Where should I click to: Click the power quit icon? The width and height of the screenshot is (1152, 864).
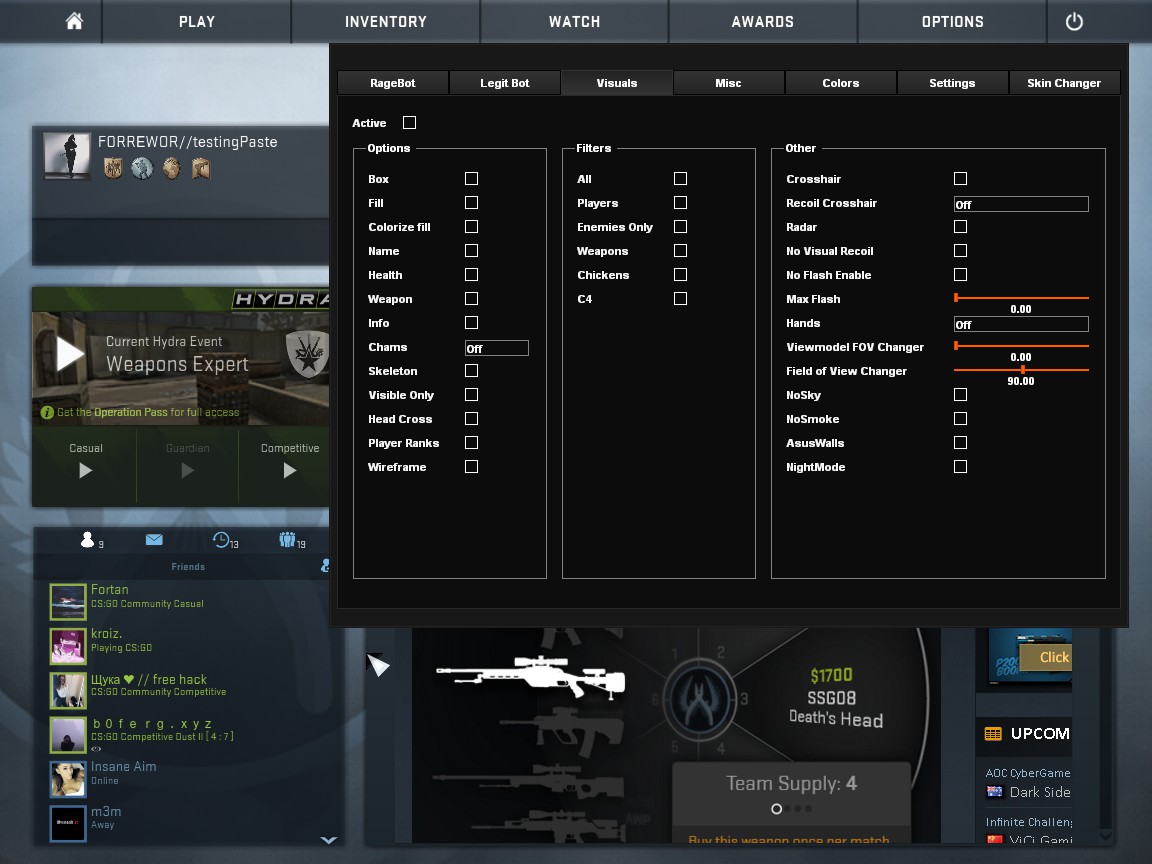pos(1073,21)
